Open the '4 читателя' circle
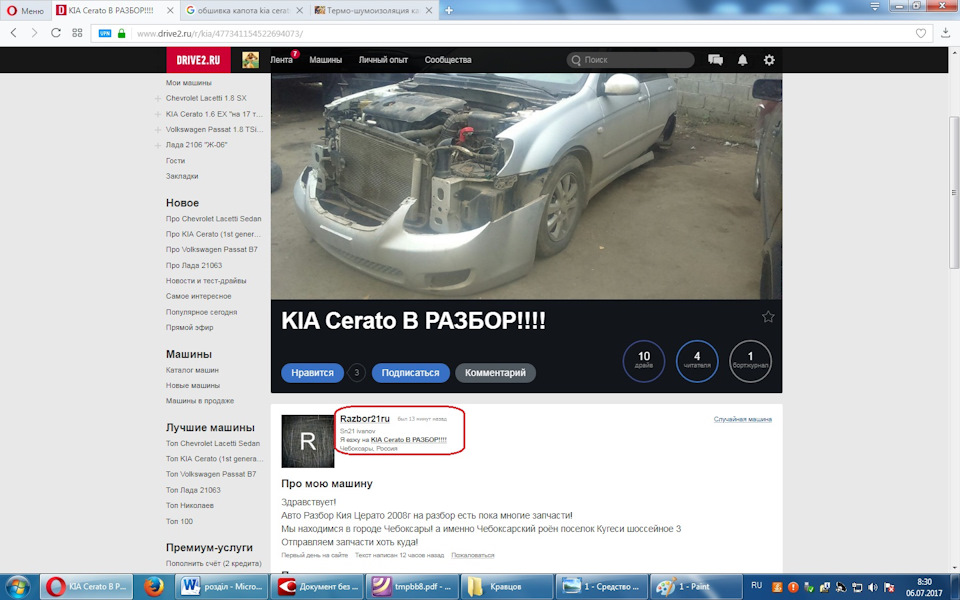 tap(697, 361)
